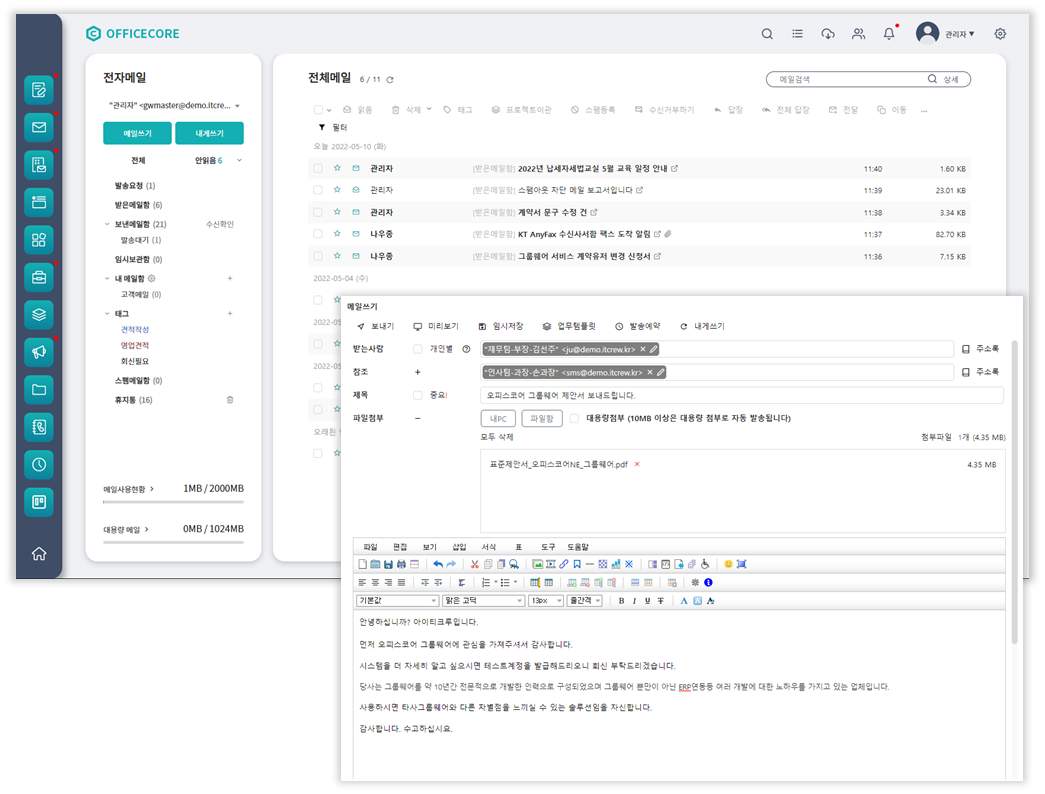Open the 서식 menu in editor
Viewport: 1045px width, 794px height.
(x=489, y=547)
